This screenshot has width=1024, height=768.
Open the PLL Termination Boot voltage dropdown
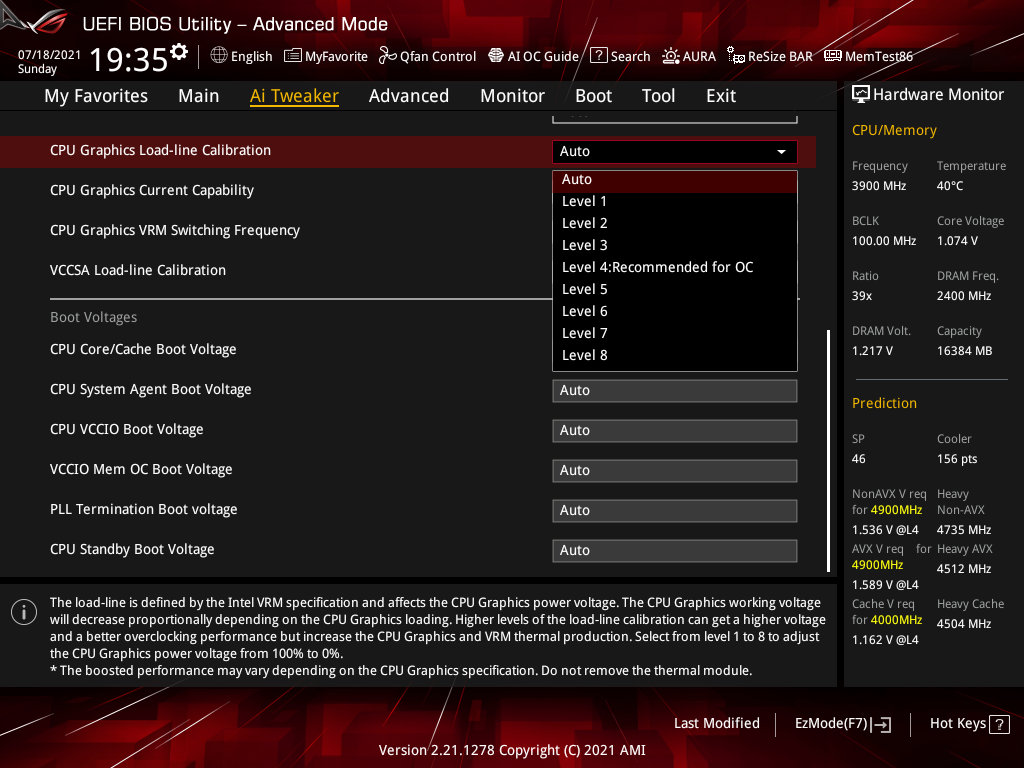click(674, 510)
